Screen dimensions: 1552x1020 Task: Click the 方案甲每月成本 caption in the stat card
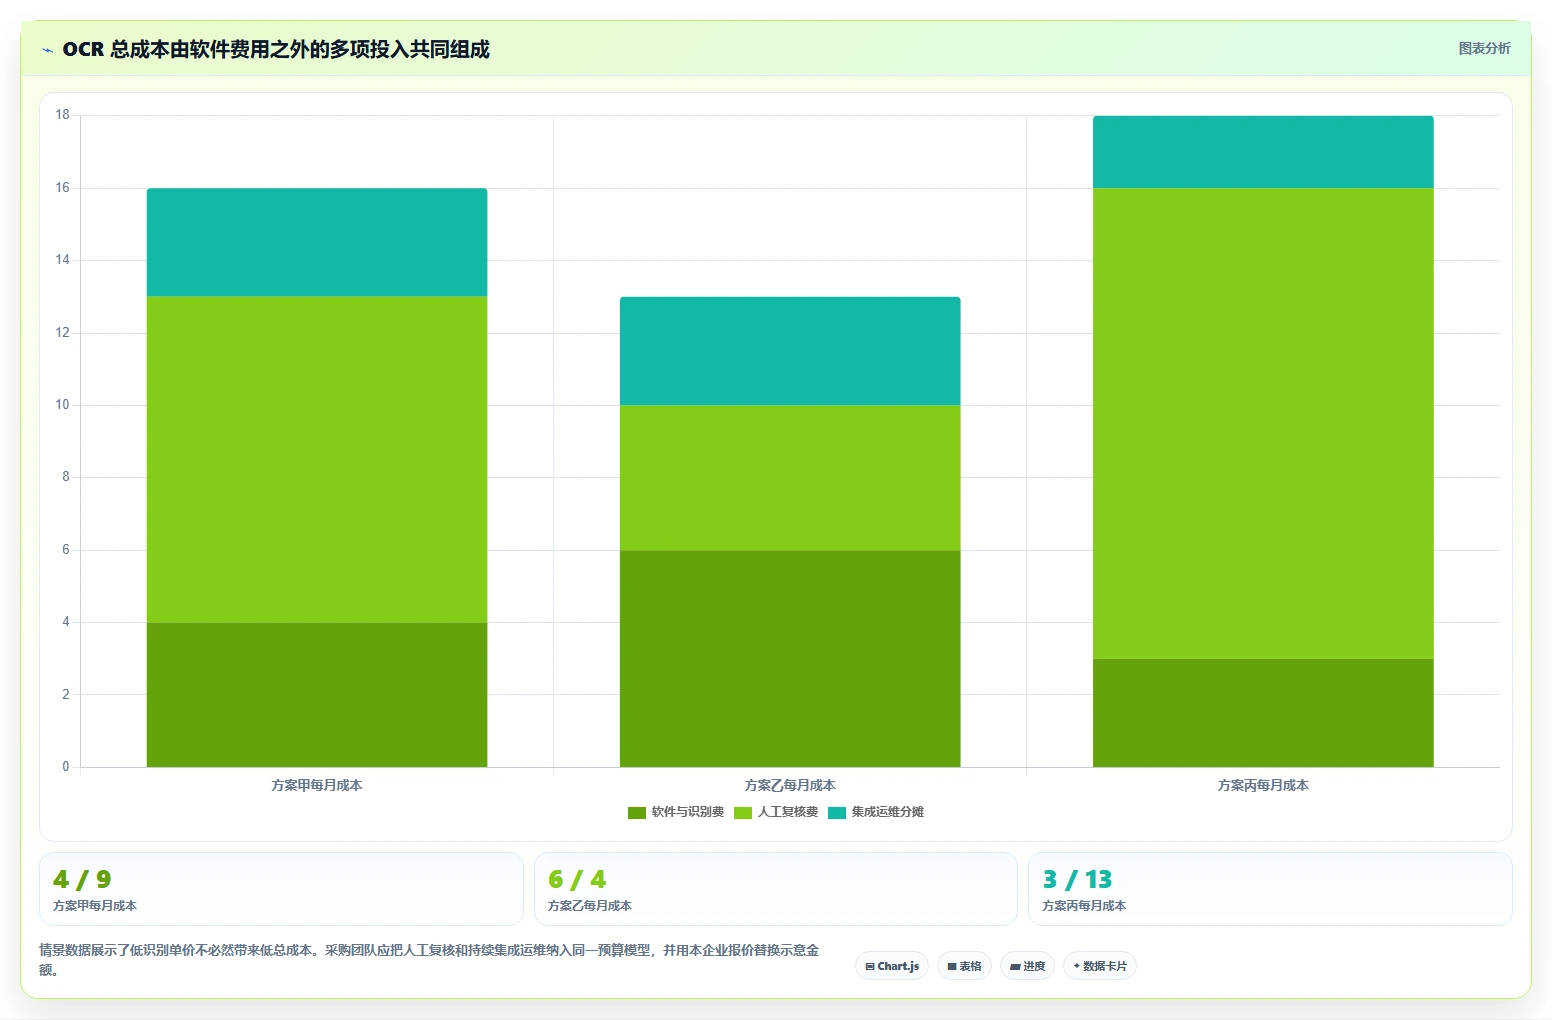click(x=95, y=906)
